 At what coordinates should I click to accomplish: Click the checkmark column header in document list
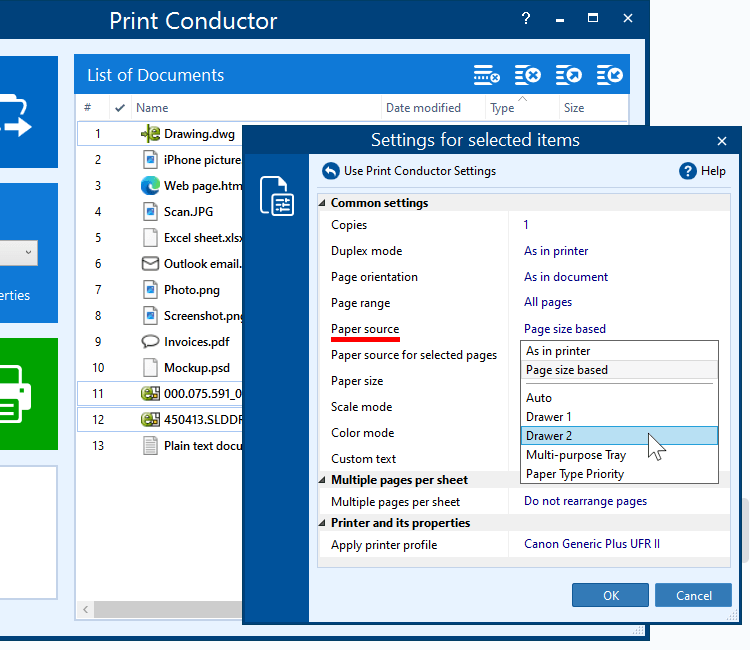(x=120, y=108)
